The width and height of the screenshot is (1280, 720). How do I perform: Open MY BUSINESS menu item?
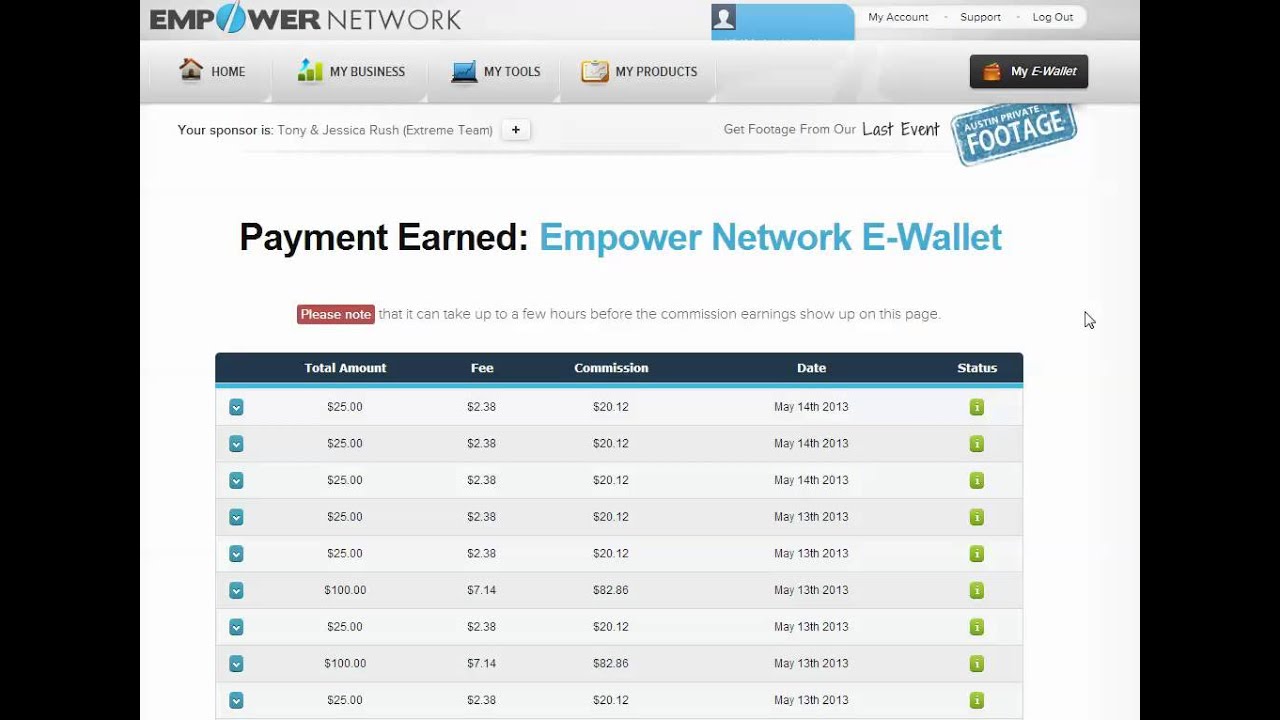[x=367, y=72]
